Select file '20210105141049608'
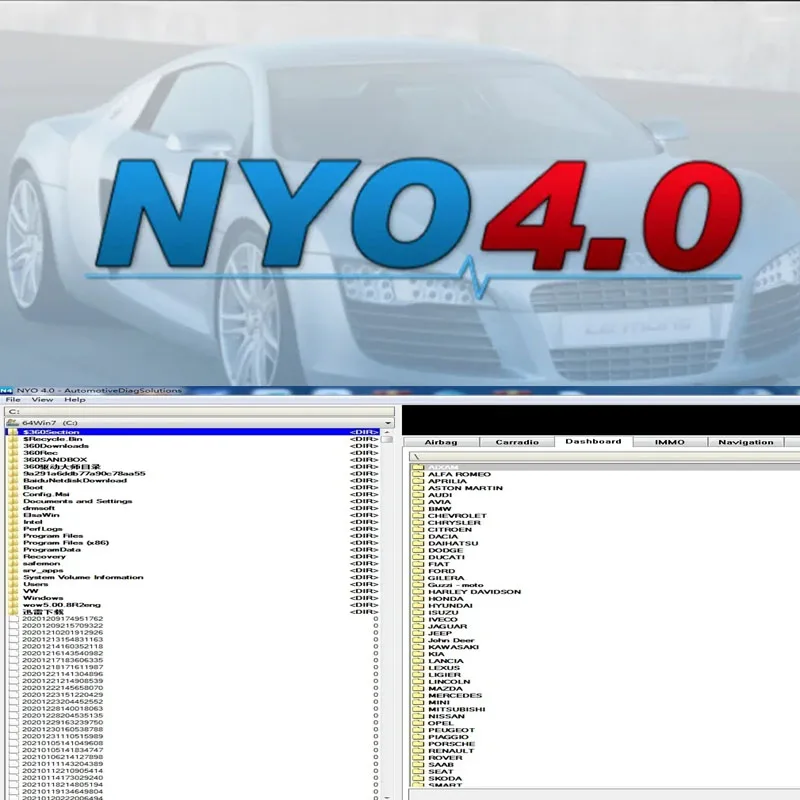800x800 pixels. tap(193, 743)
